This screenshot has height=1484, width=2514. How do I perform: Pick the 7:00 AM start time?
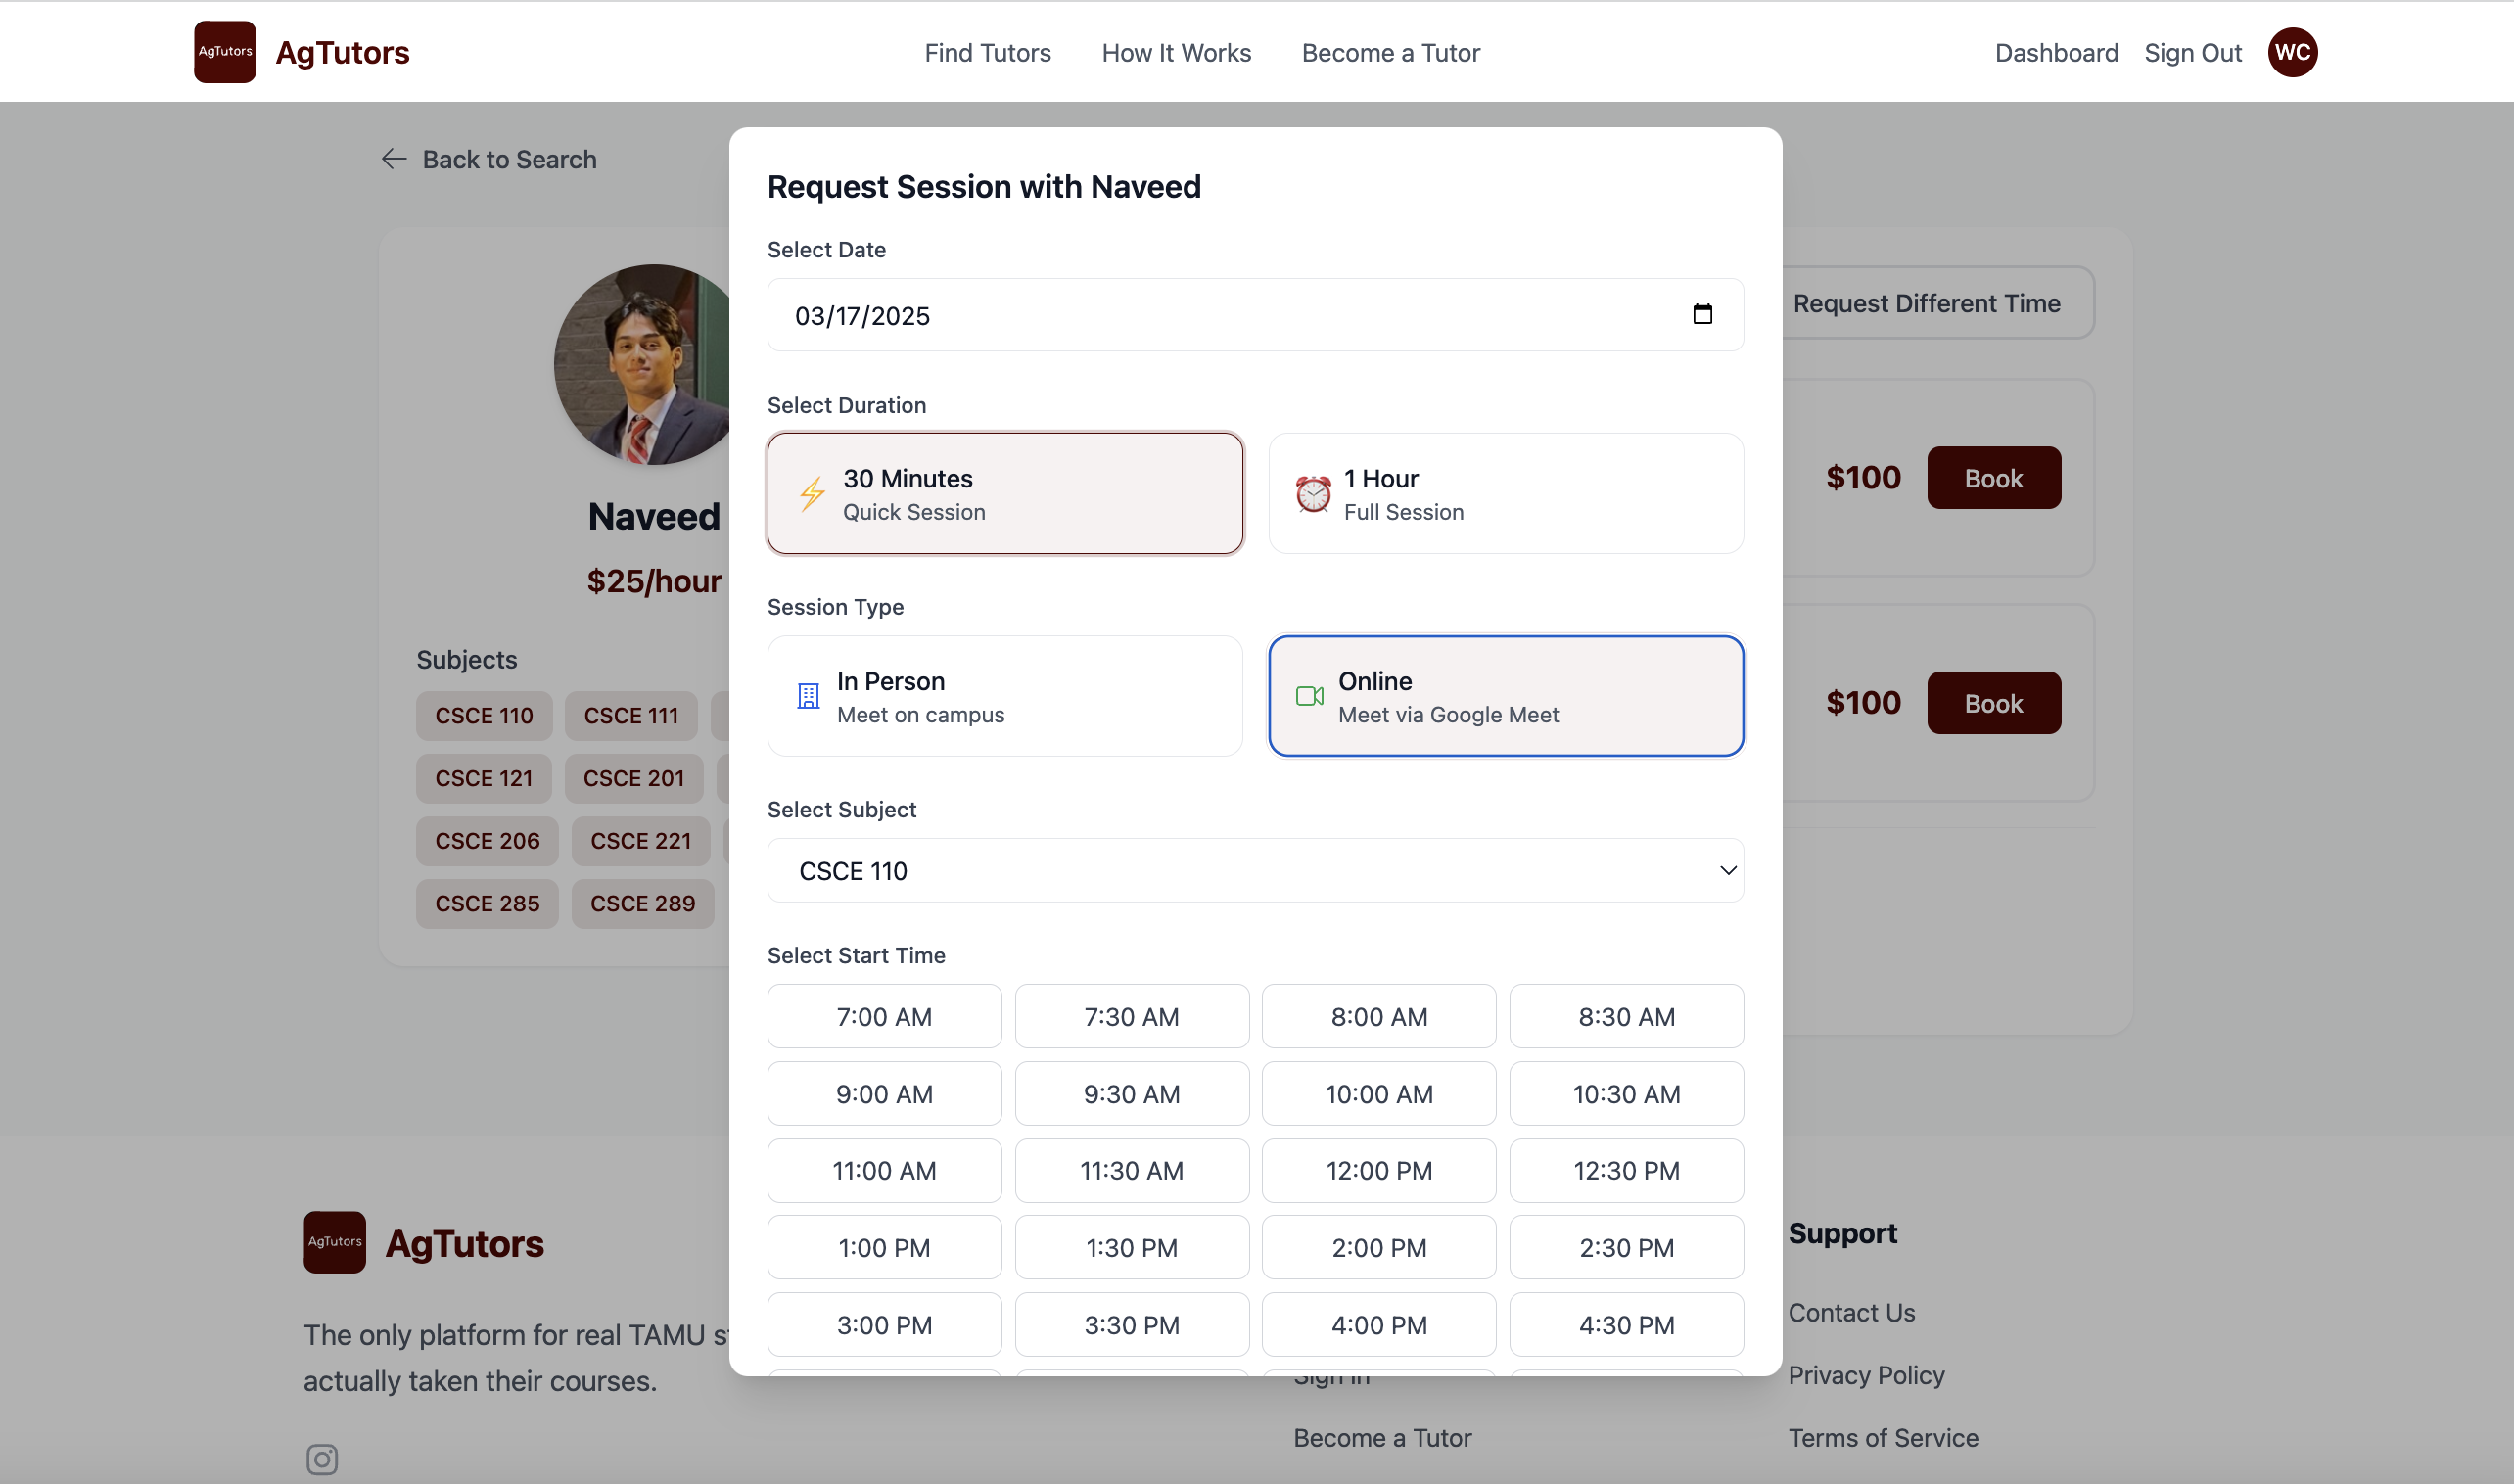[x=884, y=1016]
